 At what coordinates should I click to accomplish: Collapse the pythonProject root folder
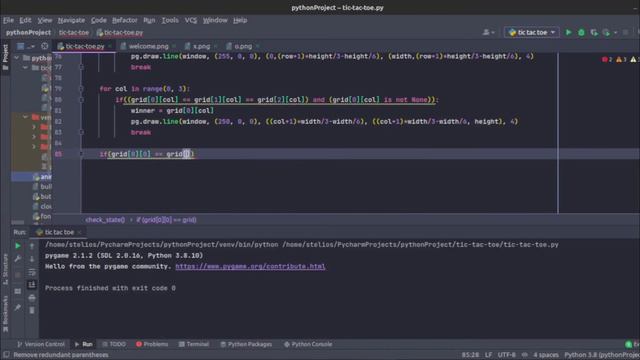tap(17, 58)
